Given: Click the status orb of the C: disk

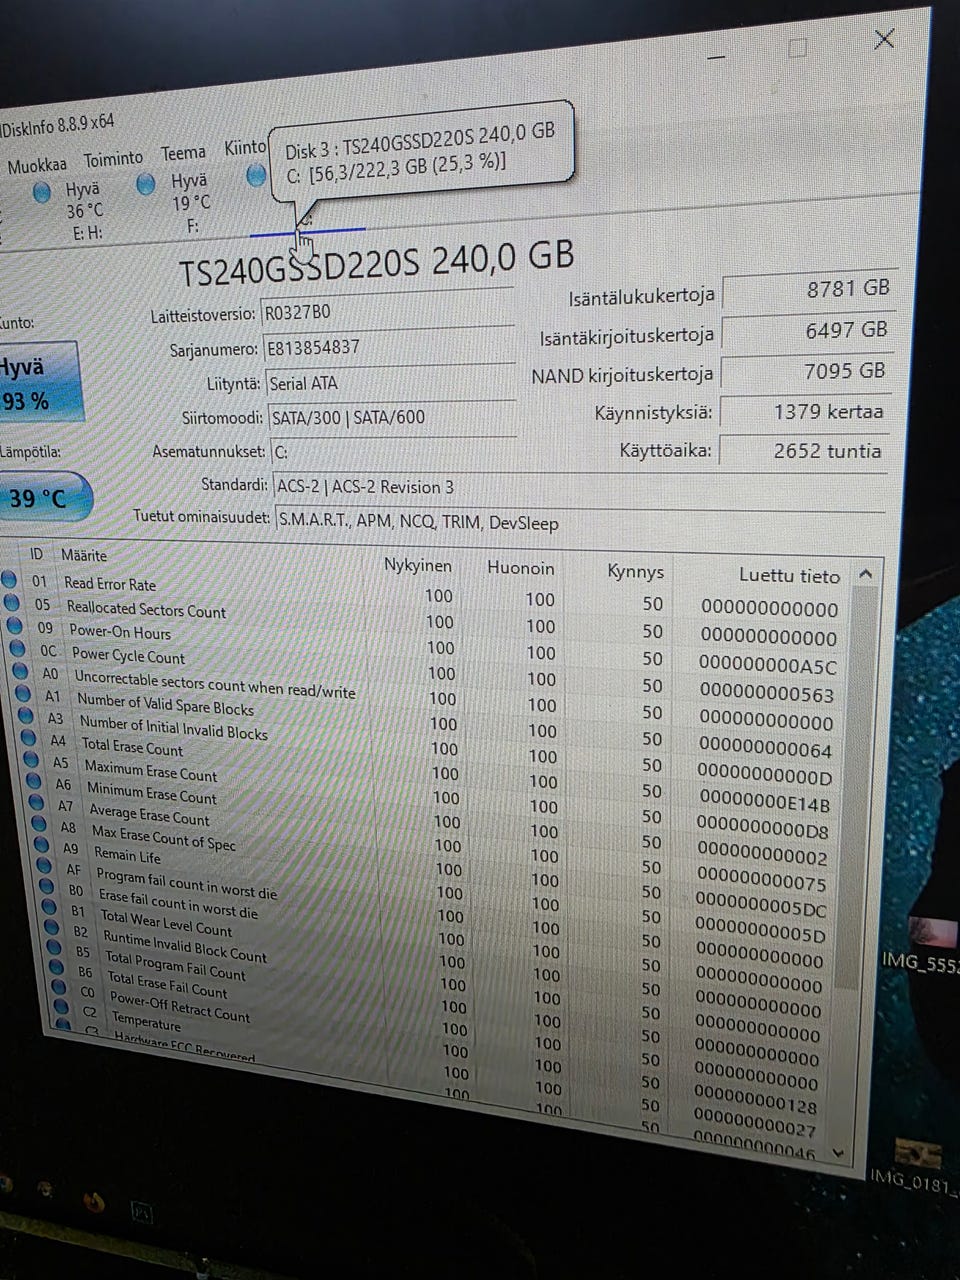Looking at the screenshot, I should coord(257,176).
